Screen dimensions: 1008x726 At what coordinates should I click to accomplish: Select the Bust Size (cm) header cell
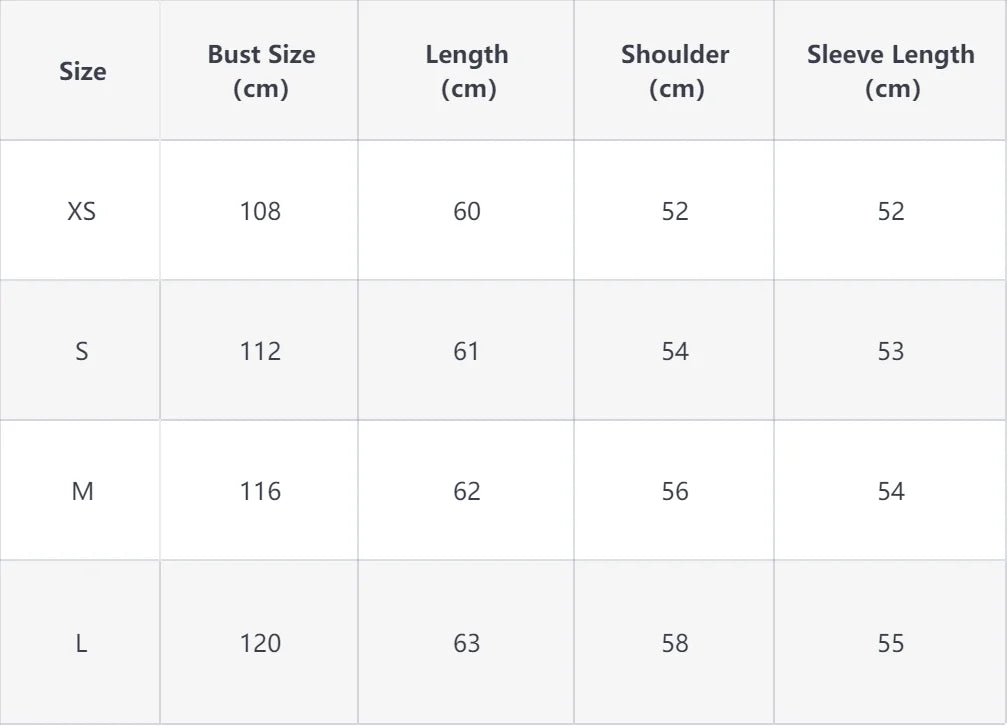click(261, 71)
